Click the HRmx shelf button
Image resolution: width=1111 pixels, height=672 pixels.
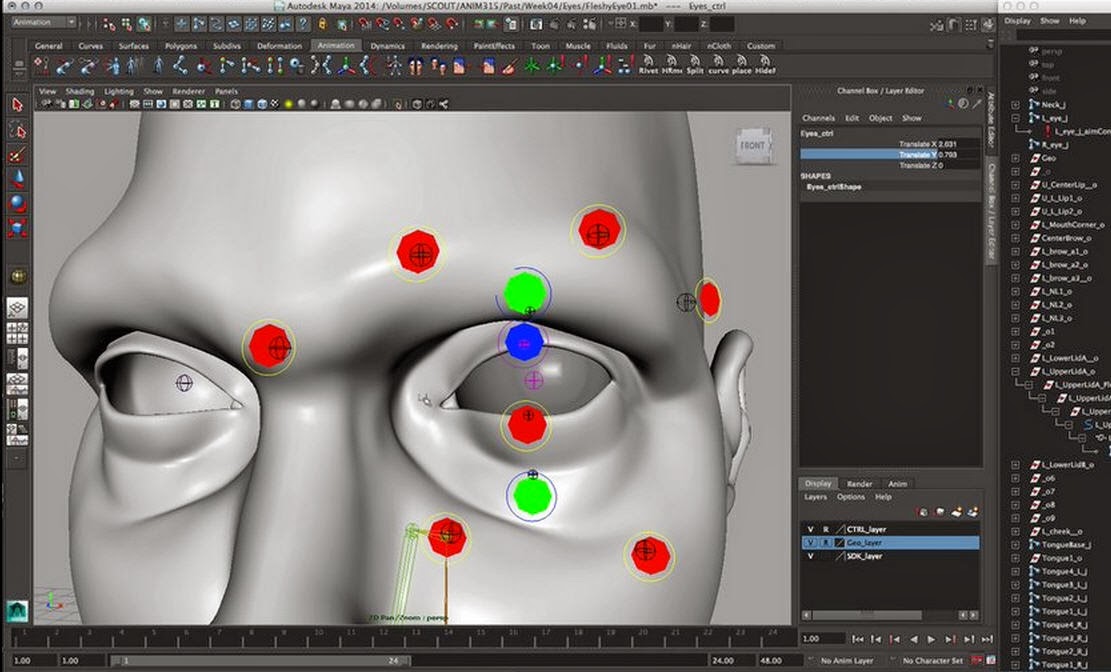[x=672, y=66]
